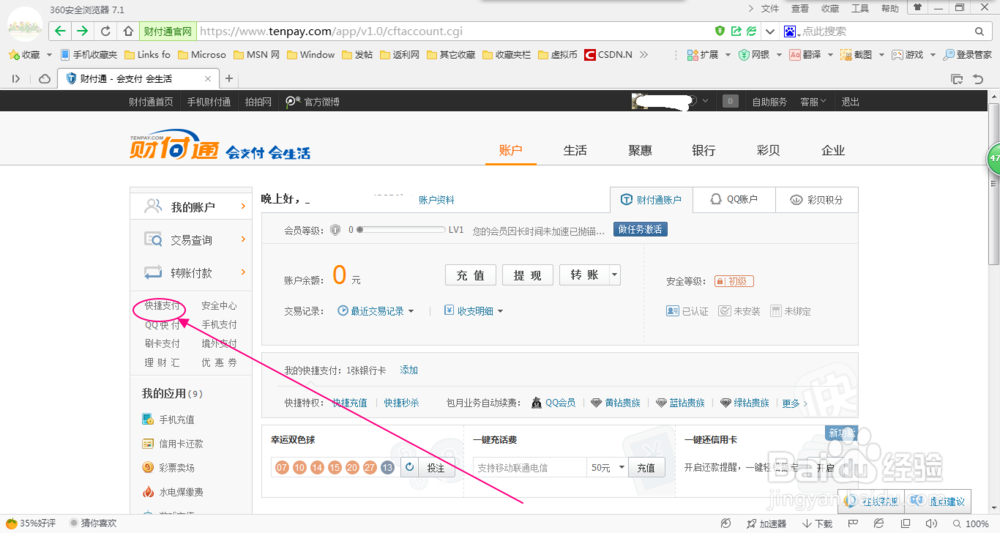Click the 提现 withdraw button
Screen dimensions: 1000x533
pyautogui.click(x=527, y=275)
